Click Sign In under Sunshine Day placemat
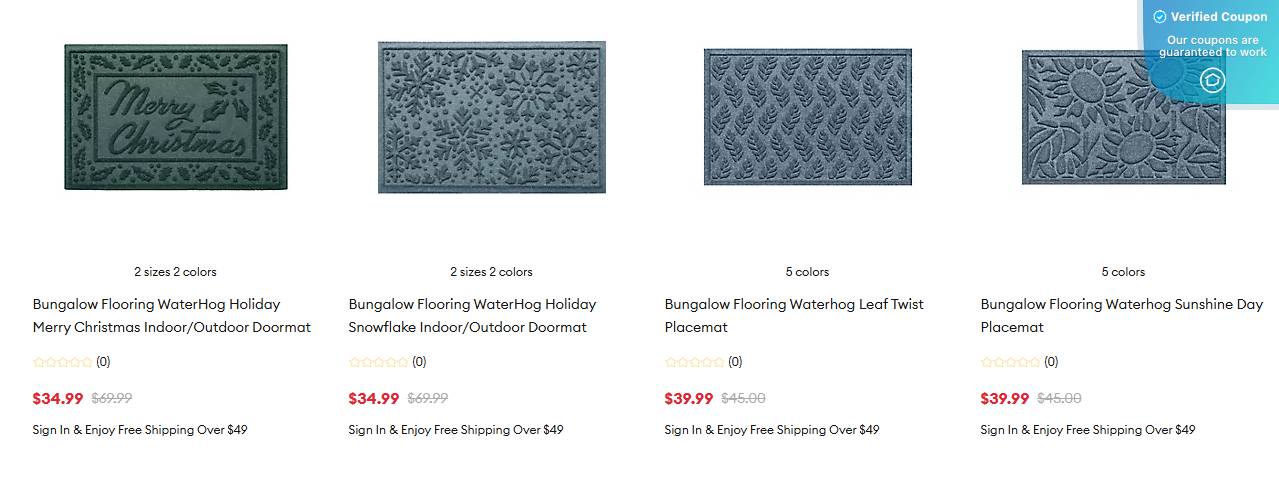Image resolution: width=1279 pixels, height=477 pixels. [1000, 430]
